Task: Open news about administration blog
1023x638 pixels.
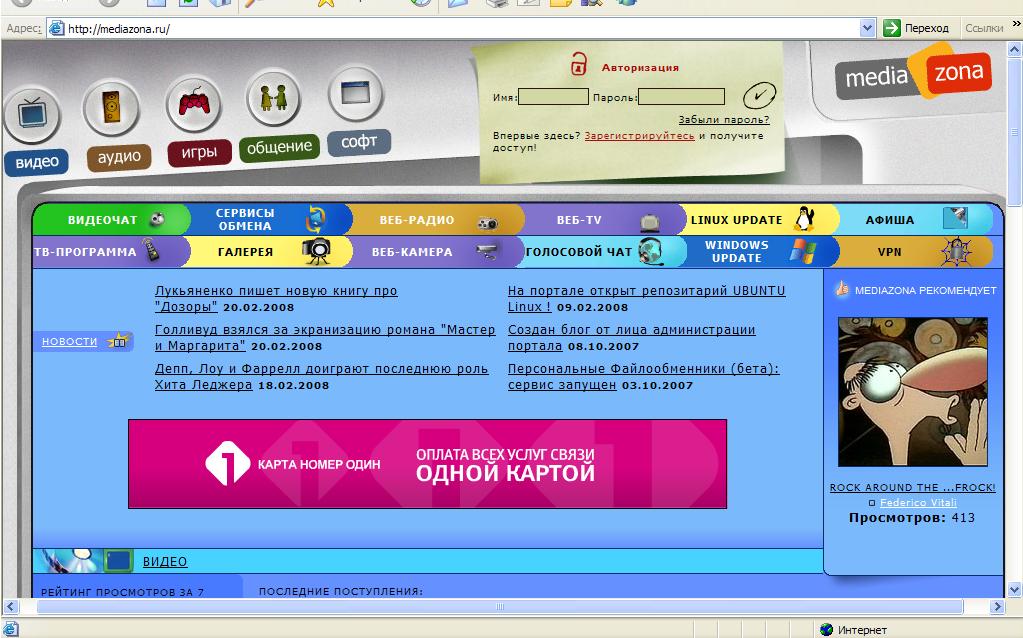Action: pyautogui.click(x=632, y=337)
